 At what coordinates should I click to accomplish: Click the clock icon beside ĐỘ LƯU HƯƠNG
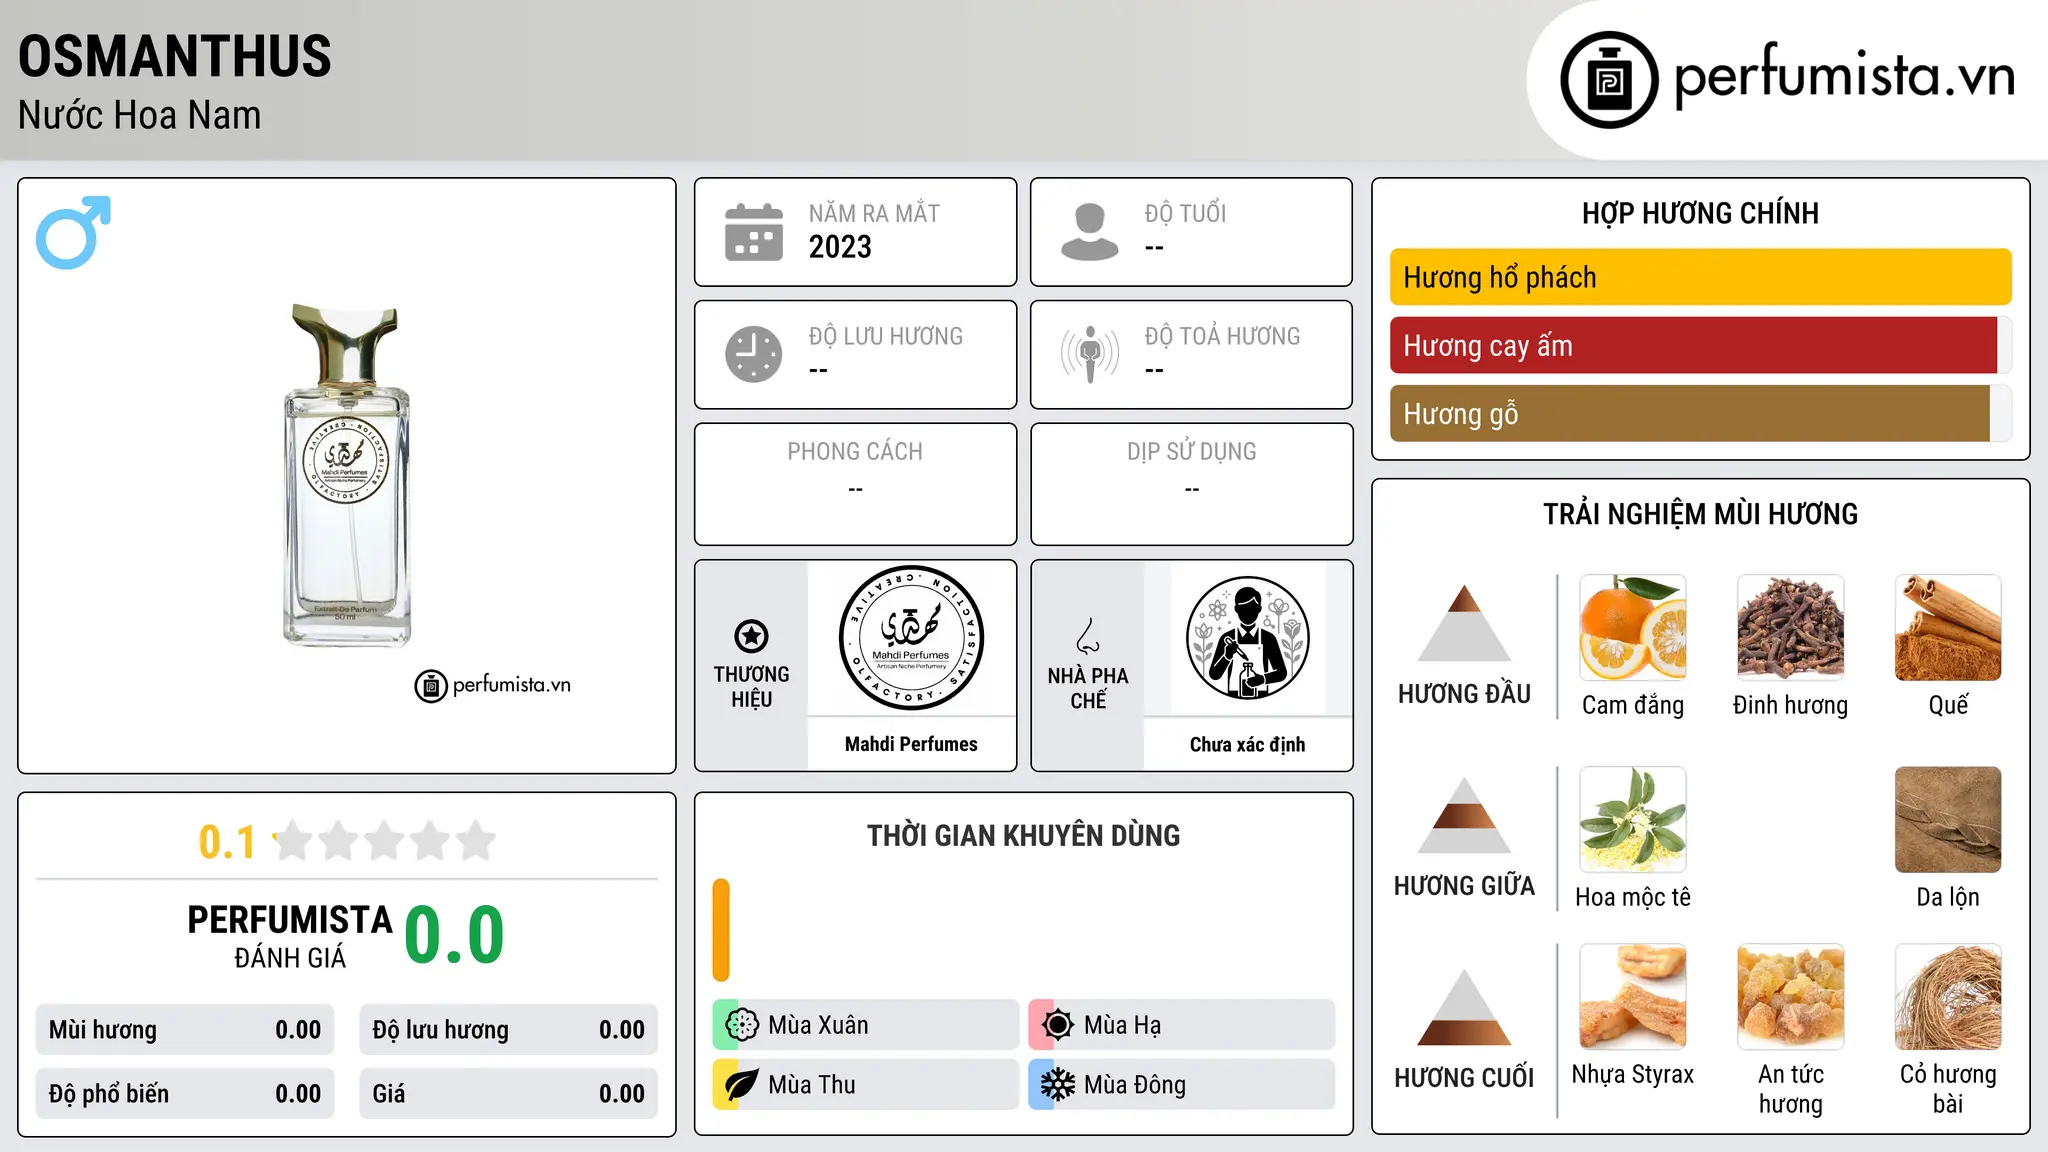pyautogui.click(x=754, y=354)
